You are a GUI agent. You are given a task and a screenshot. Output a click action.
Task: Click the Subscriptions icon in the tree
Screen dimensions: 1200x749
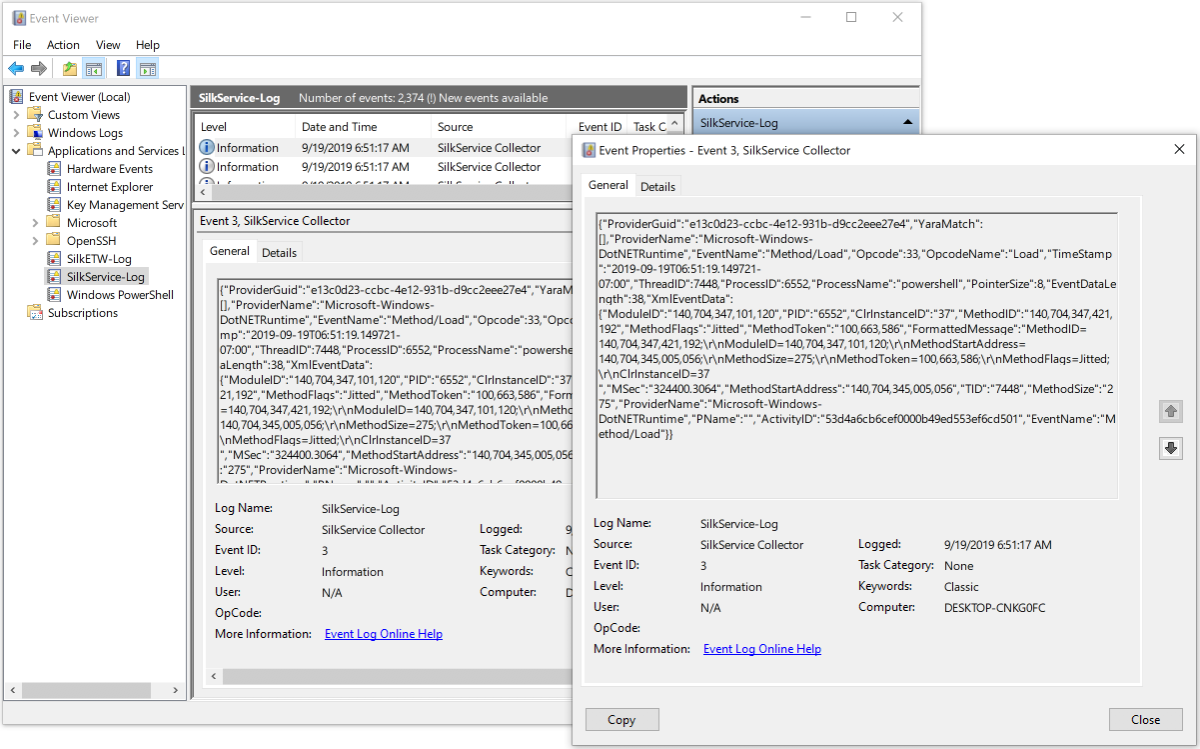[36, 313]
